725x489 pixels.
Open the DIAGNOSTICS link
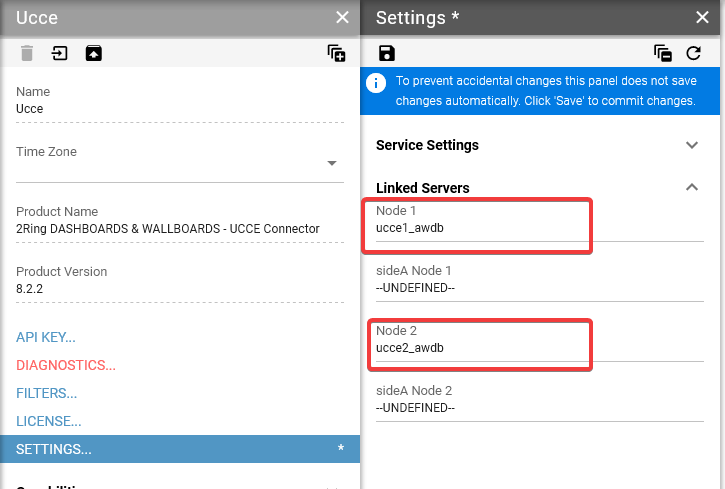(x=66, y=365)
